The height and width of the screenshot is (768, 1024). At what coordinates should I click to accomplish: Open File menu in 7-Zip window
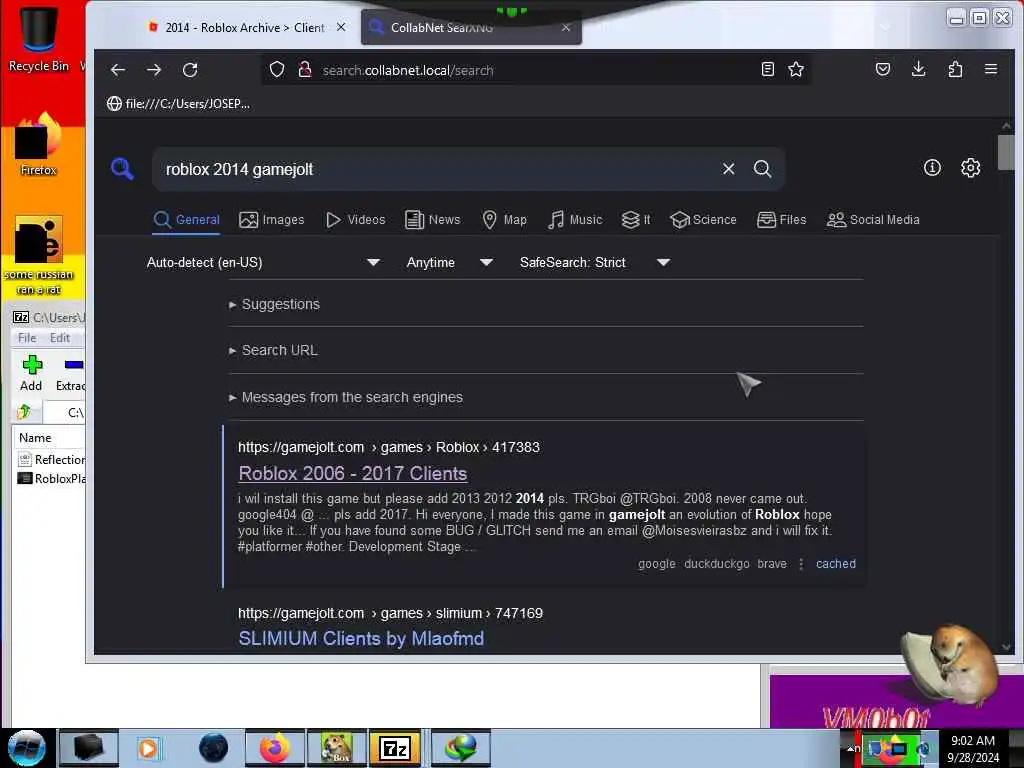(x=27, y=338)
